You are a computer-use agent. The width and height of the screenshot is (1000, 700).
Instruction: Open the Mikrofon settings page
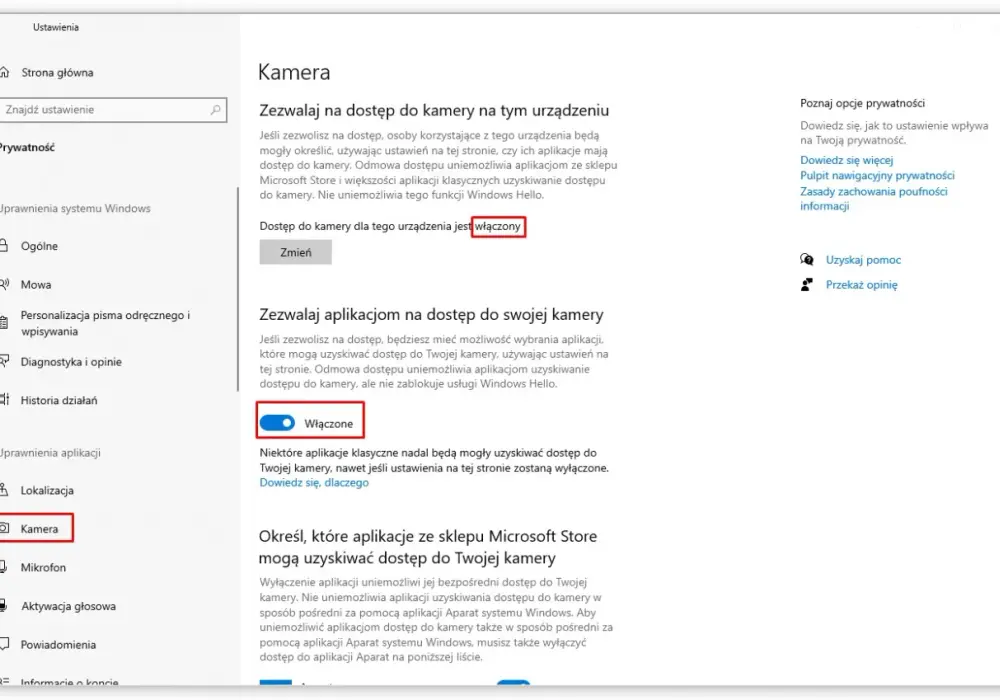[43, 567]
